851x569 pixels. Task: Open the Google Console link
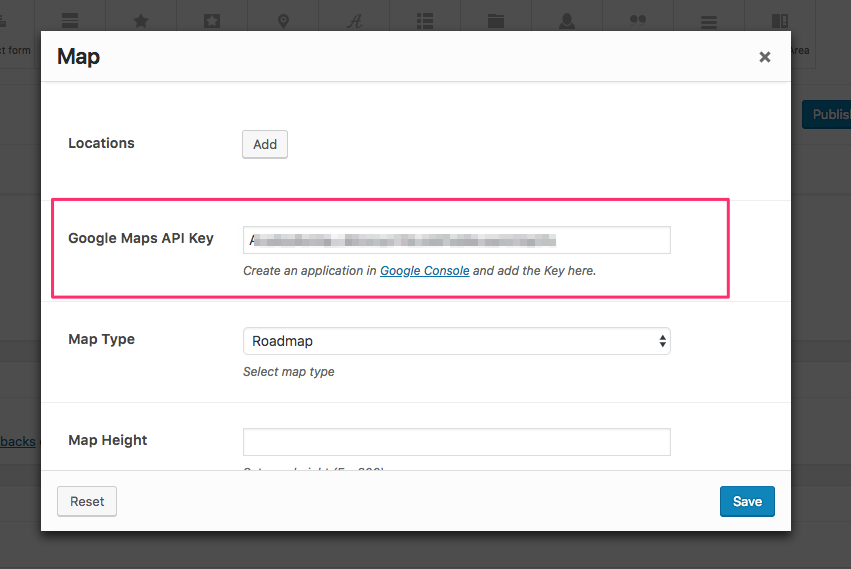click(x=424, y=270)
